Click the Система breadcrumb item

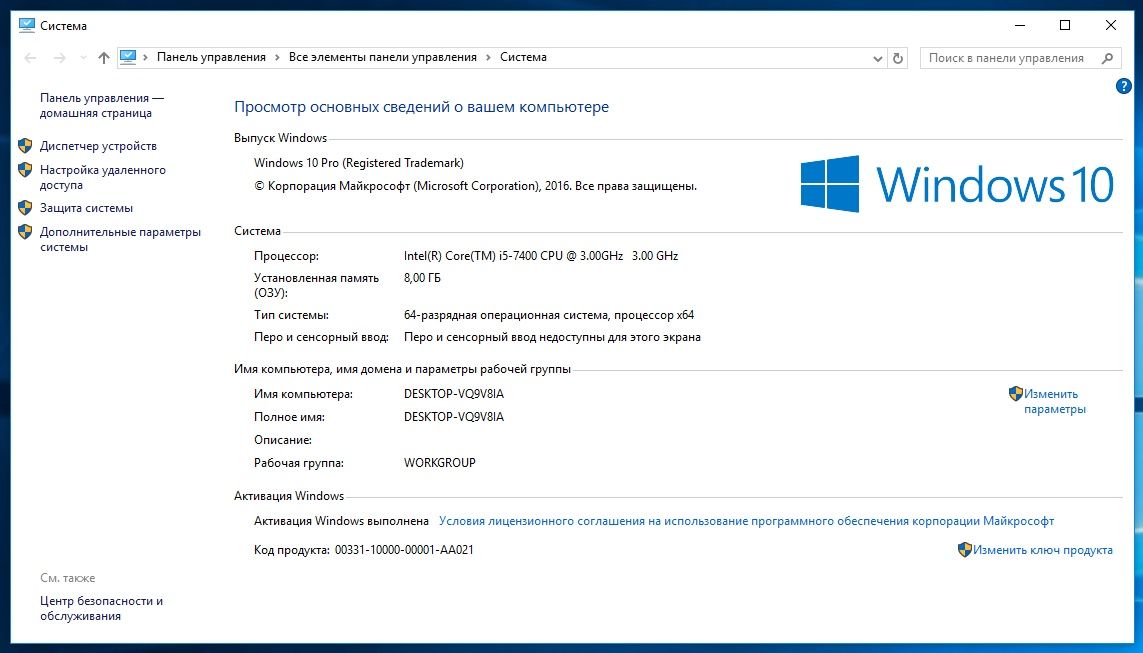point(523,57)
